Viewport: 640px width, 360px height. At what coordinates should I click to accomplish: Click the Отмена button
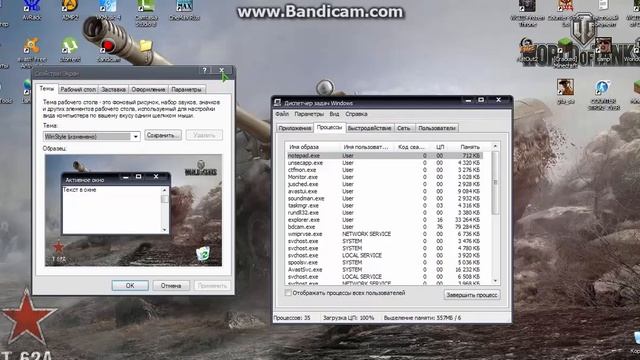coord(171,285)
